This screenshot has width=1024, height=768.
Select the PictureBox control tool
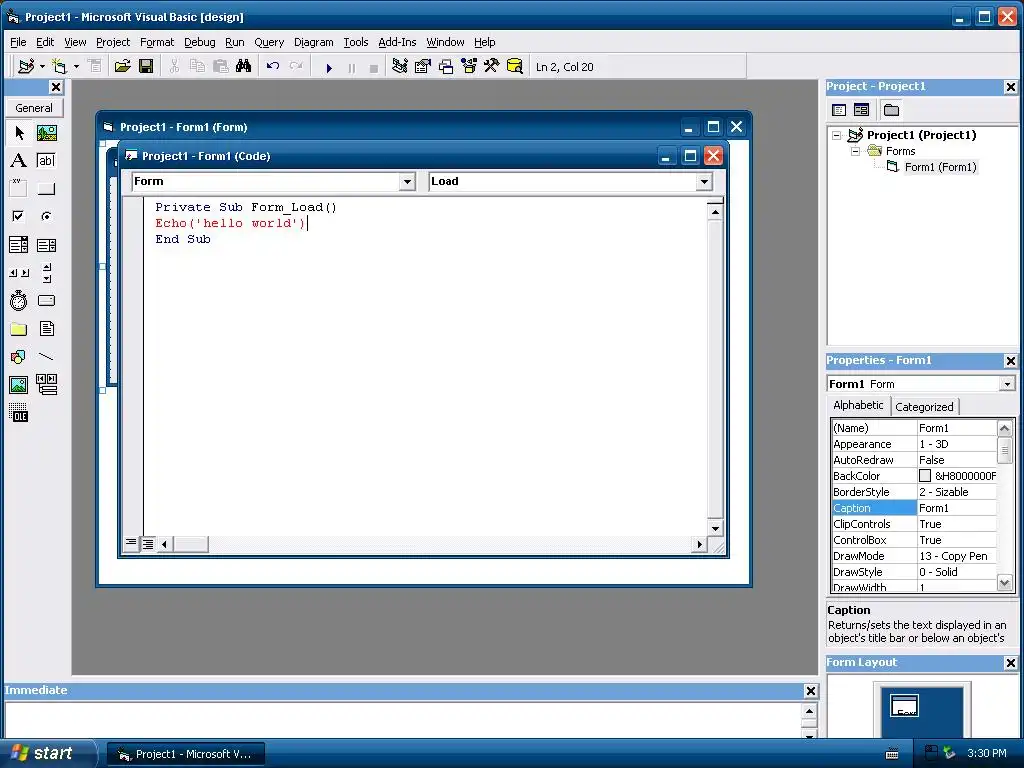pos(46,133)
